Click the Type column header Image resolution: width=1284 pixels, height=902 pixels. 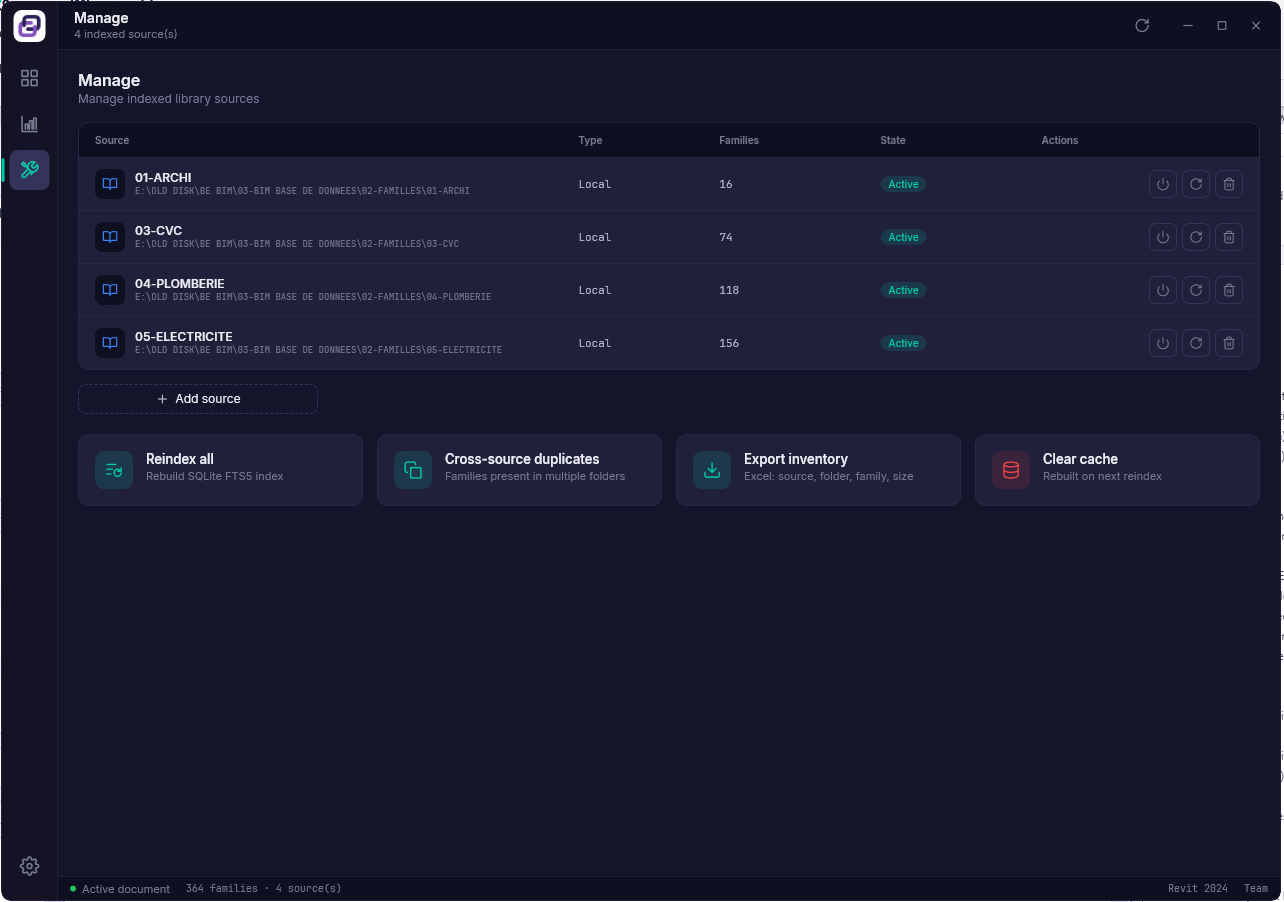pyautogui.click(x=590, y=140)
